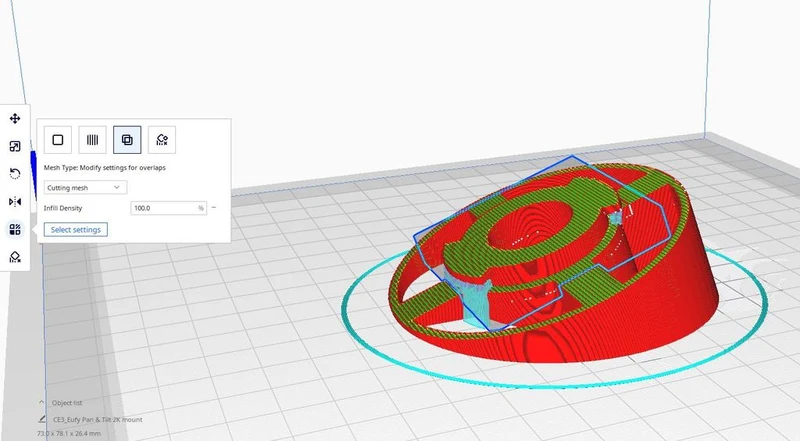Select the Scale tool

[15, 146]
